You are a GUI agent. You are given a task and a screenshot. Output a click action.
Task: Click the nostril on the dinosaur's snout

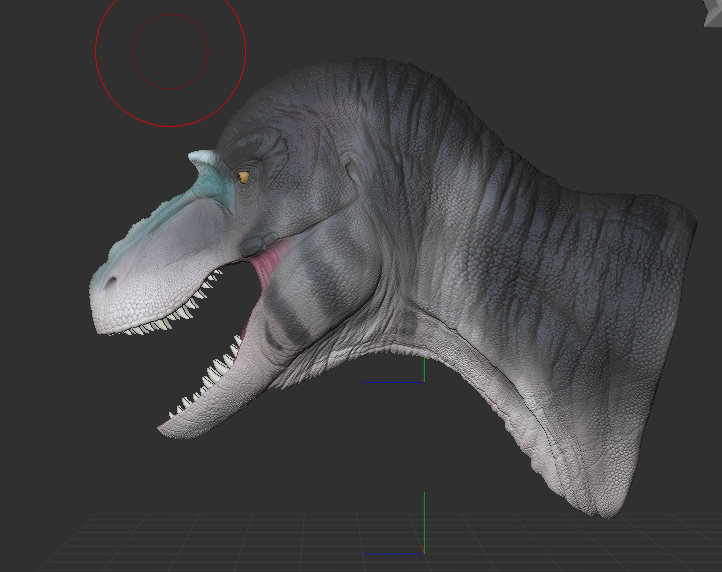click(x=110, y=281)
